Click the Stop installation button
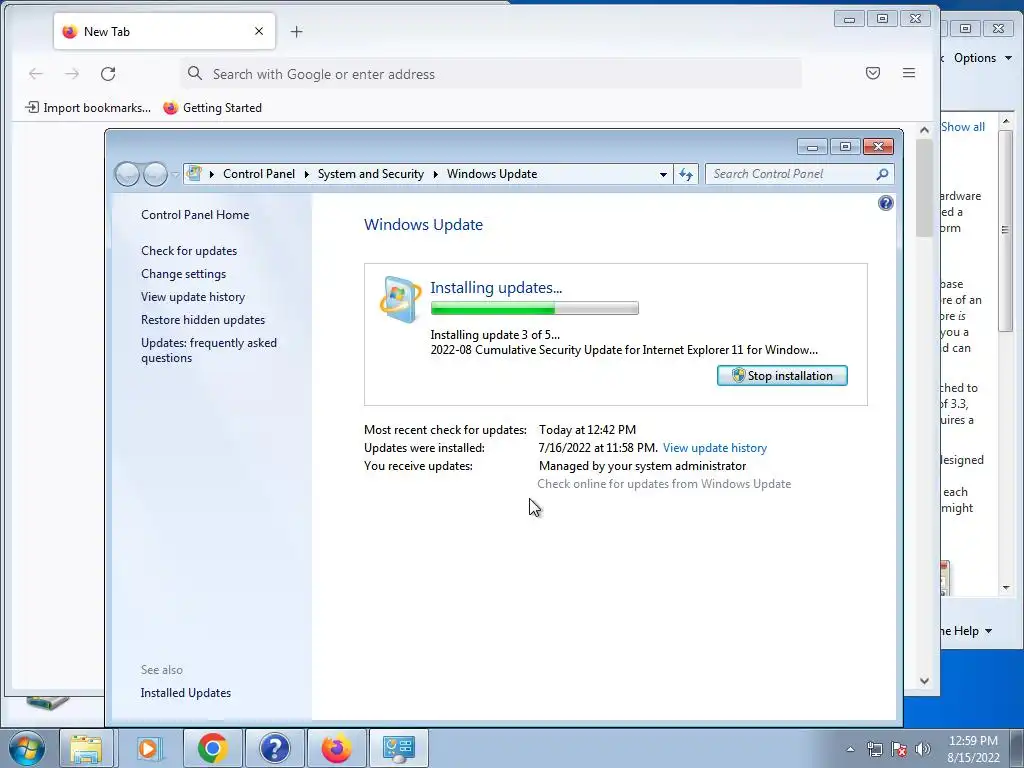 pyautogui.click(x=782, y=376)
